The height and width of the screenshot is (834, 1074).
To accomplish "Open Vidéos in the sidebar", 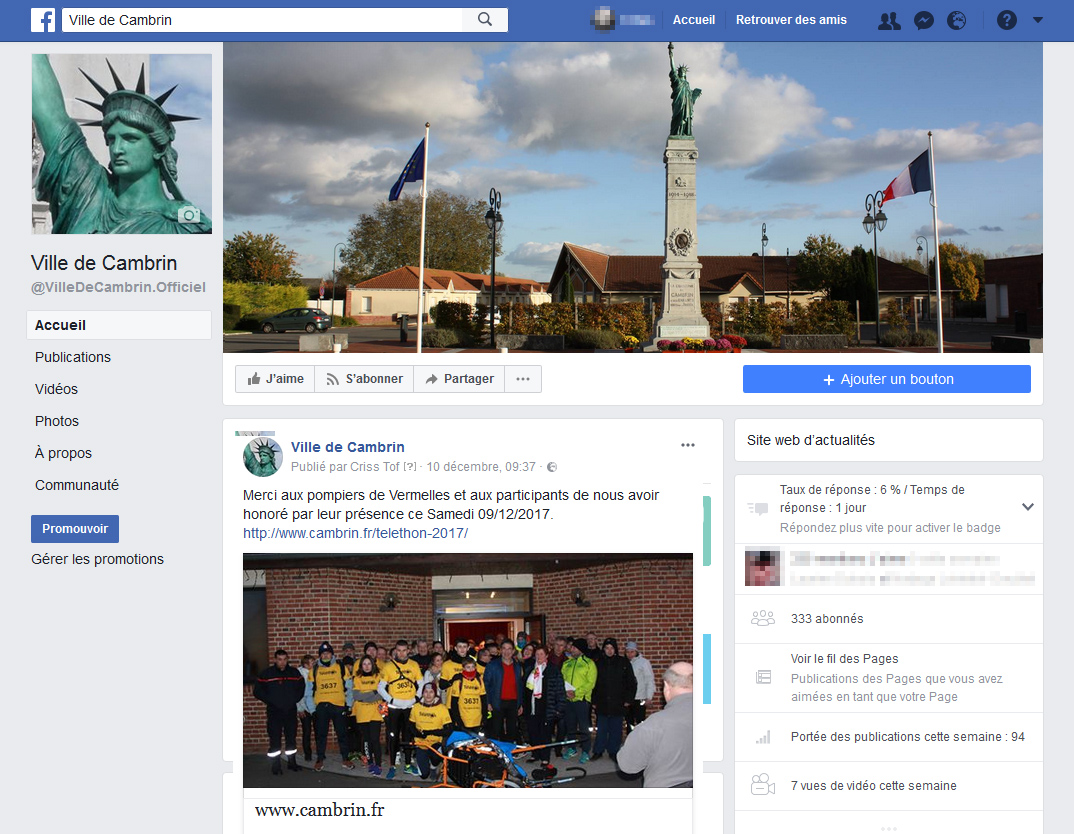I will [56, 390].
